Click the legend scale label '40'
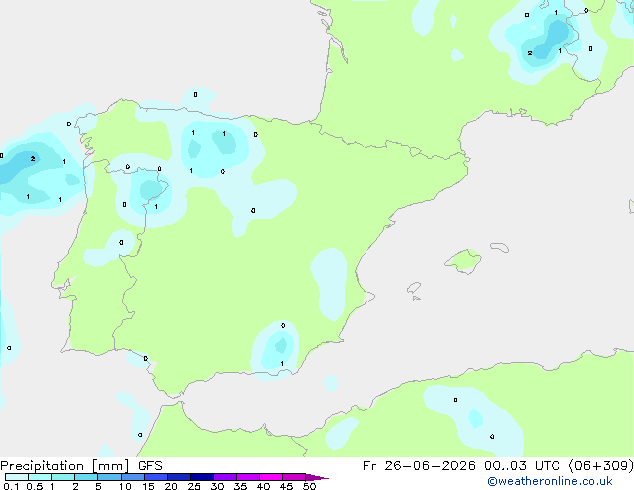634x490 pixels. [263, 486]
